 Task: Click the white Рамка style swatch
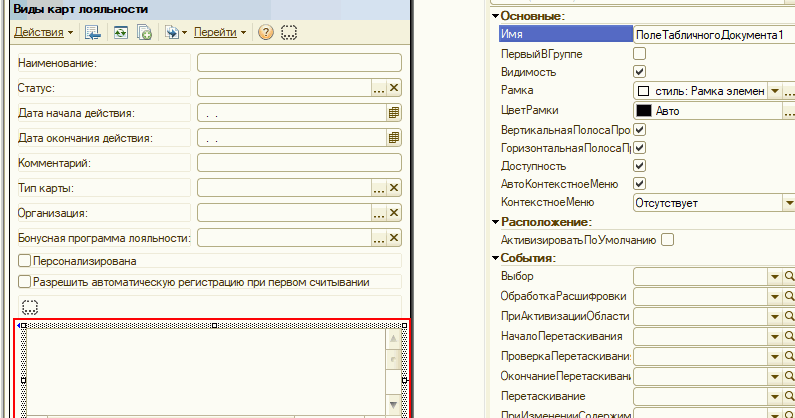(x=643, y=91)
